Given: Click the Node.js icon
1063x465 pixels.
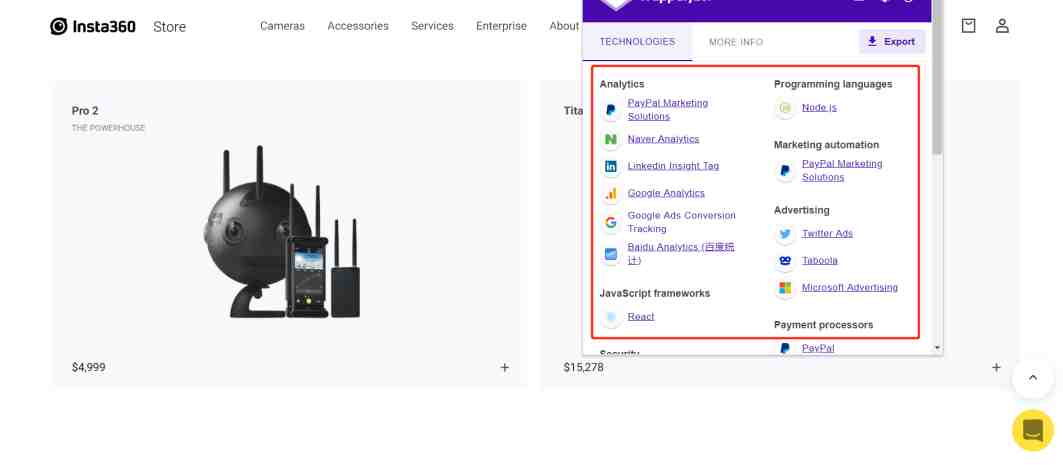Looking at the screenshot, I should click(x=785, y=108).
